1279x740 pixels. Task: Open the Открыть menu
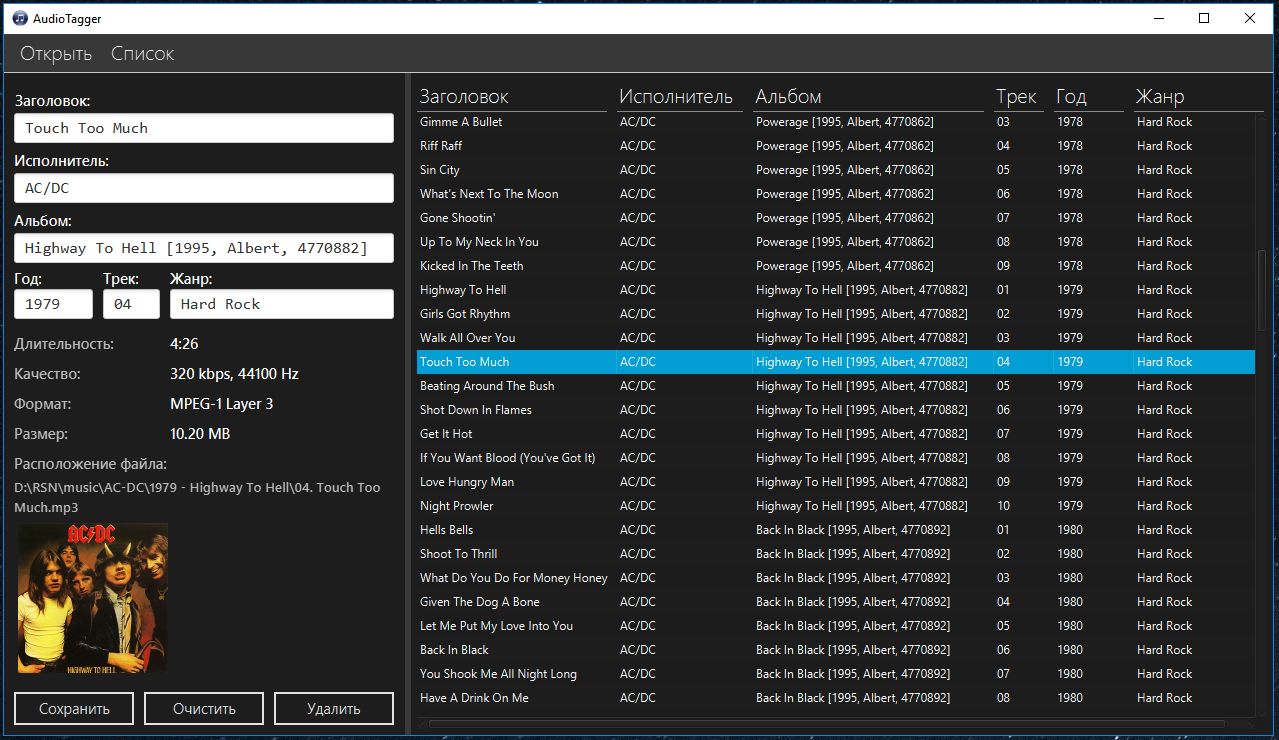pyautogui.click(x=56, y=54)
